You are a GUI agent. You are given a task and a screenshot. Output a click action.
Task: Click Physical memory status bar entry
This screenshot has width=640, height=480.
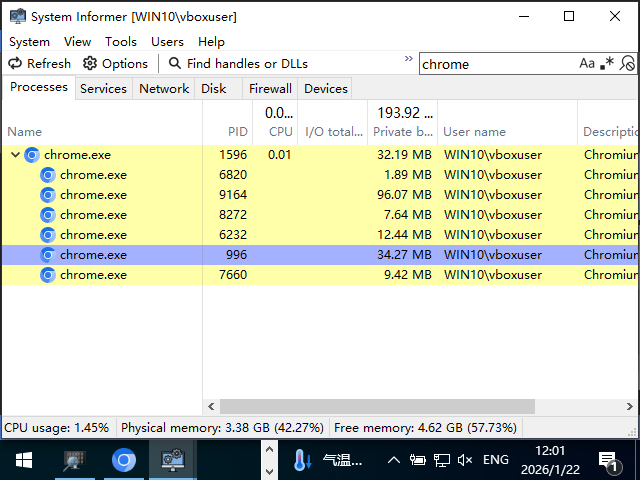point(222,428)
